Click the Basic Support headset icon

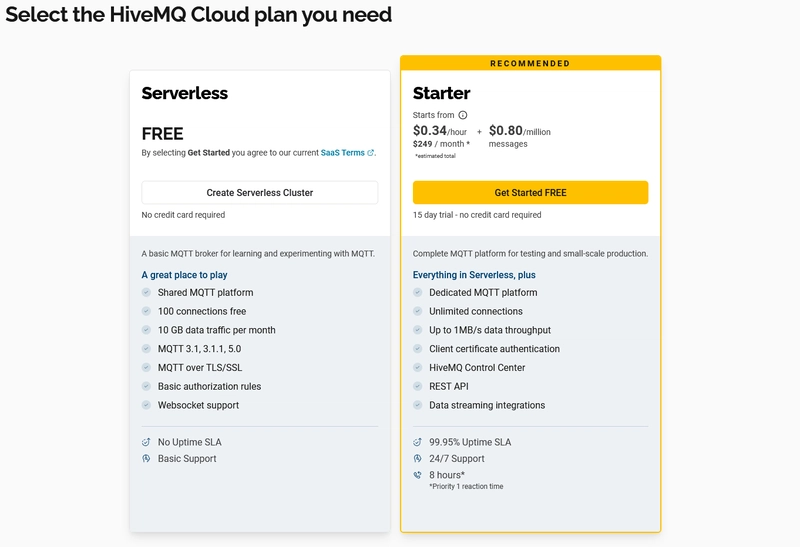click(x=146, y=458)
